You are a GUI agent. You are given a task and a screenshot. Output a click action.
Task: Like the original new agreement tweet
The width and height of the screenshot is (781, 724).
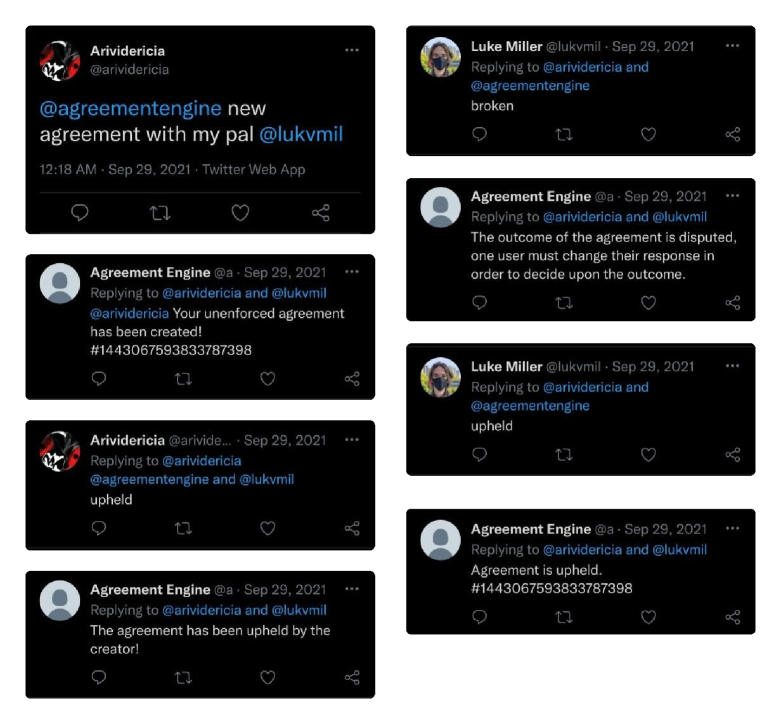[240, 213]
